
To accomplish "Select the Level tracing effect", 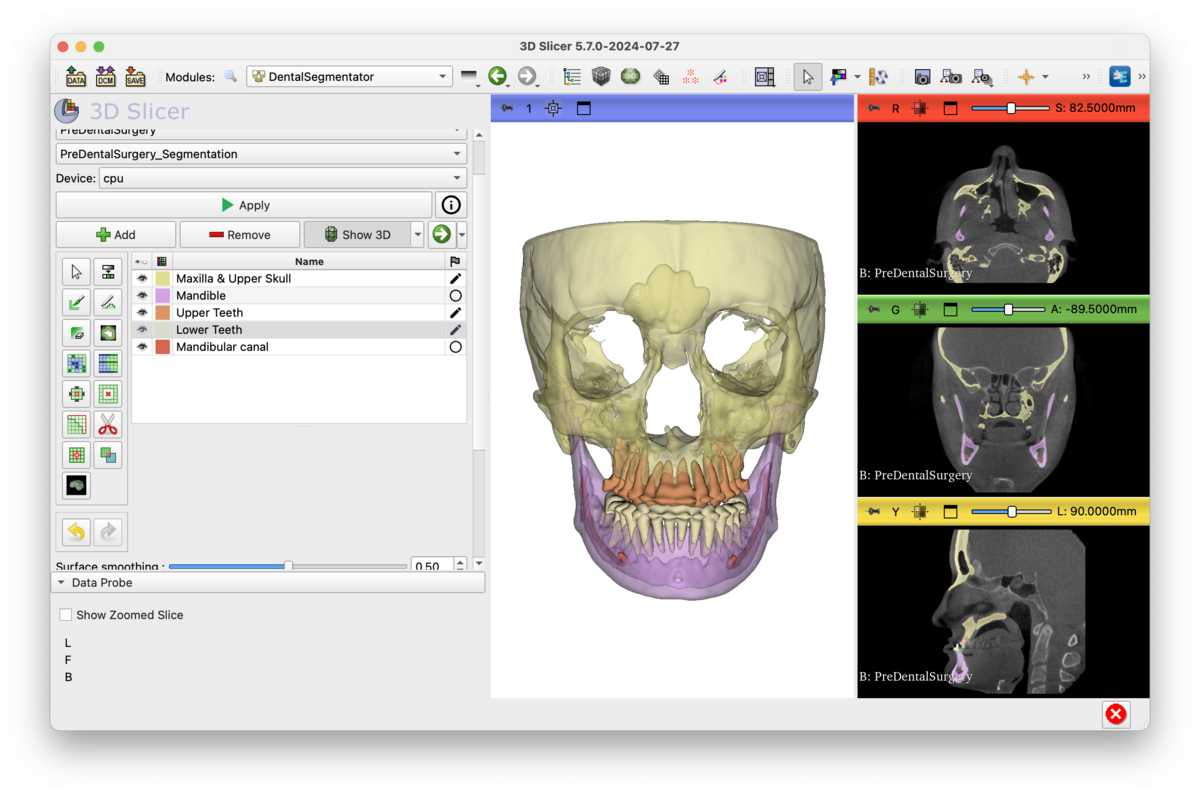I will pyautogui.click(x=108, y=333).
